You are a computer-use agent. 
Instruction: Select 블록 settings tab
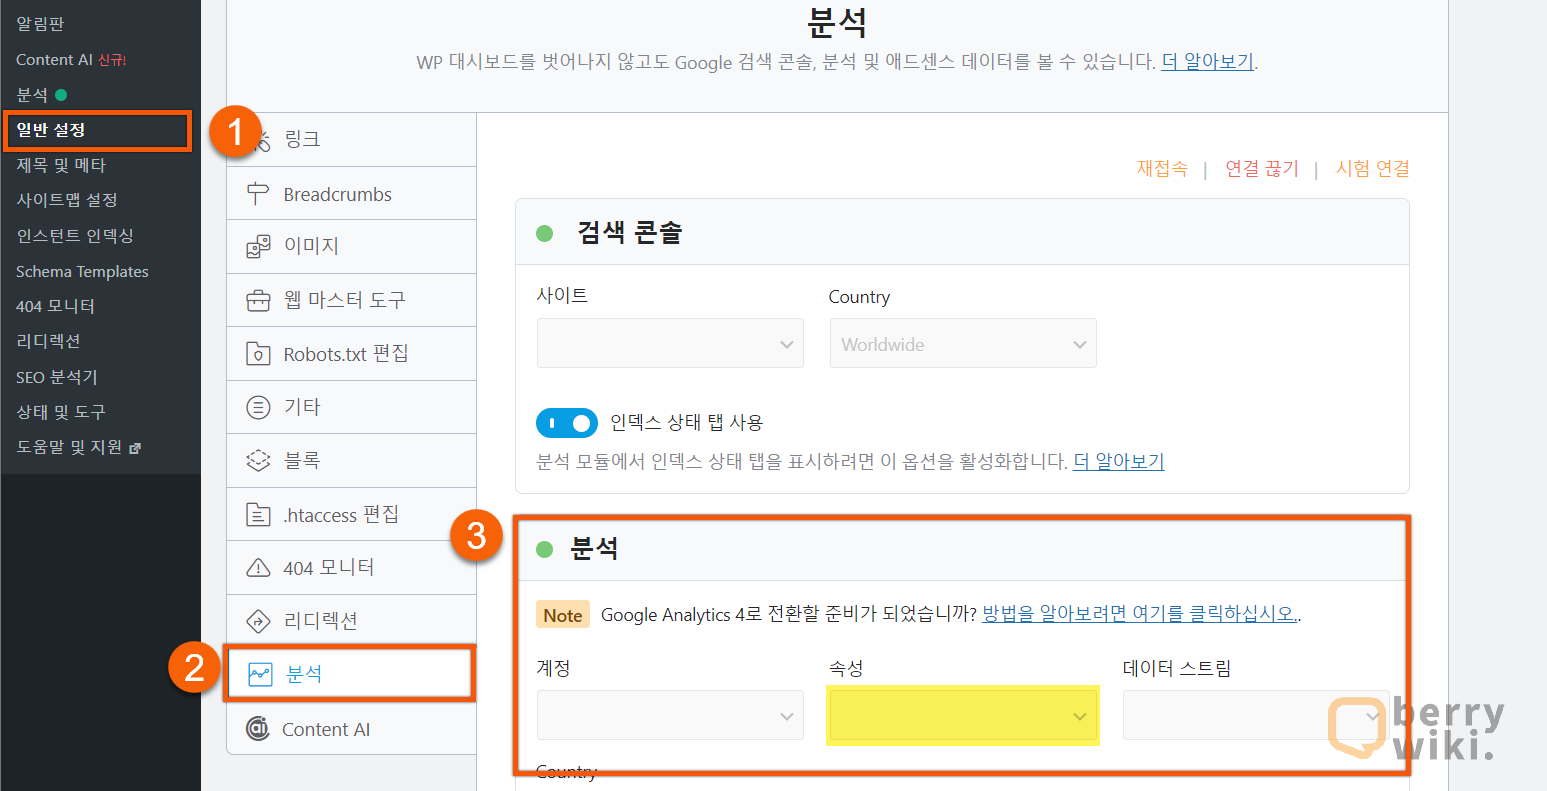(352, 460)
